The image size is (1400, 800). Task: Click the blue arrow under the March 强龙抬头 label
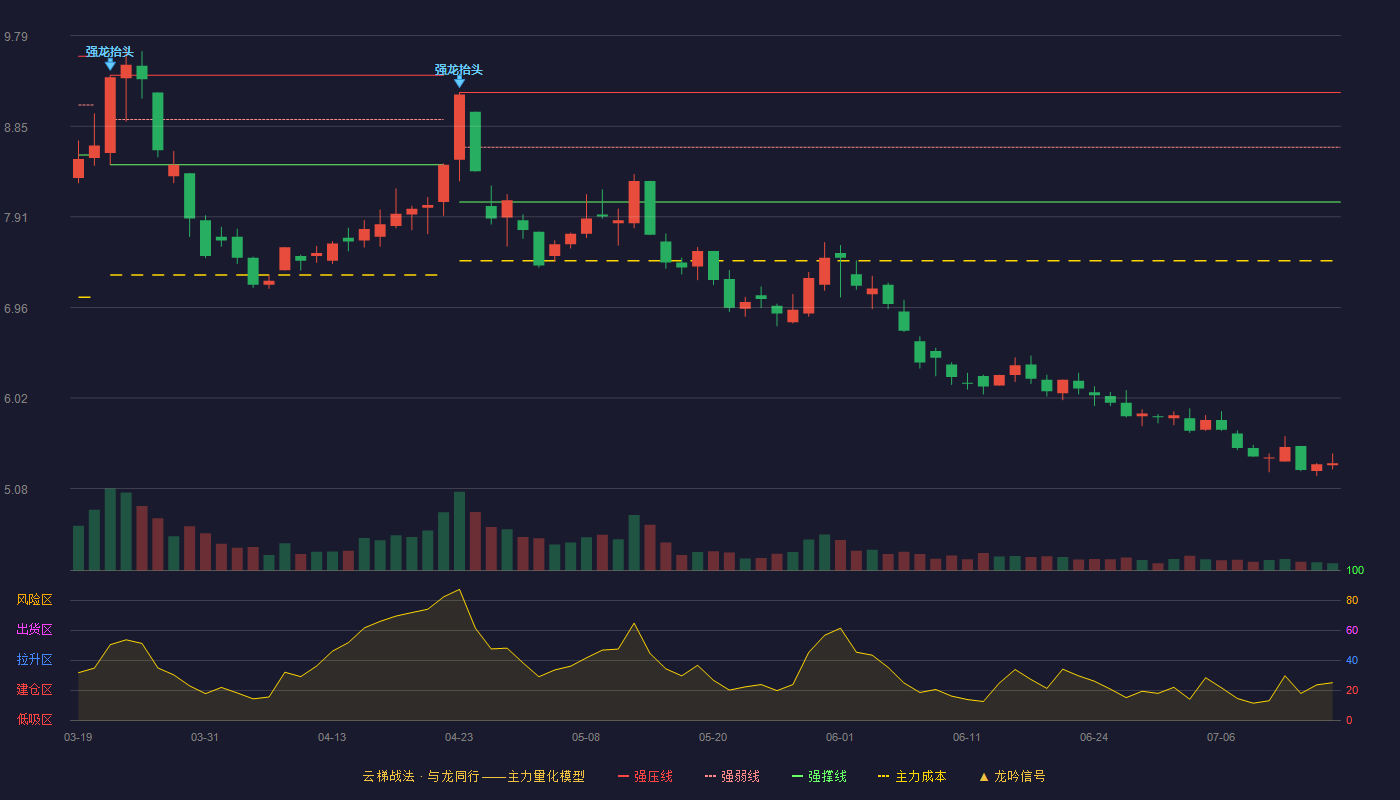[x=110, y=64]
